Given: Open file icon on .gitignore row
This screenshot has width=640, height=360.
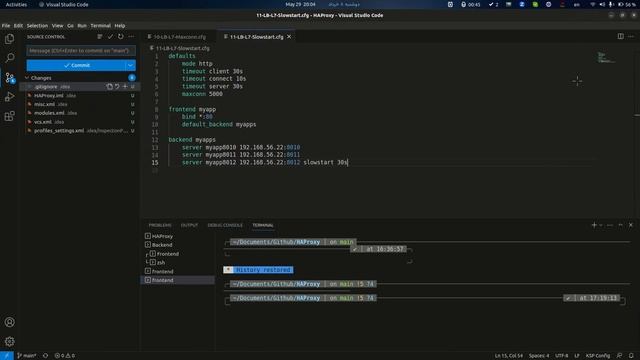Looking at the screenshot, I should [x=109, y=87].
